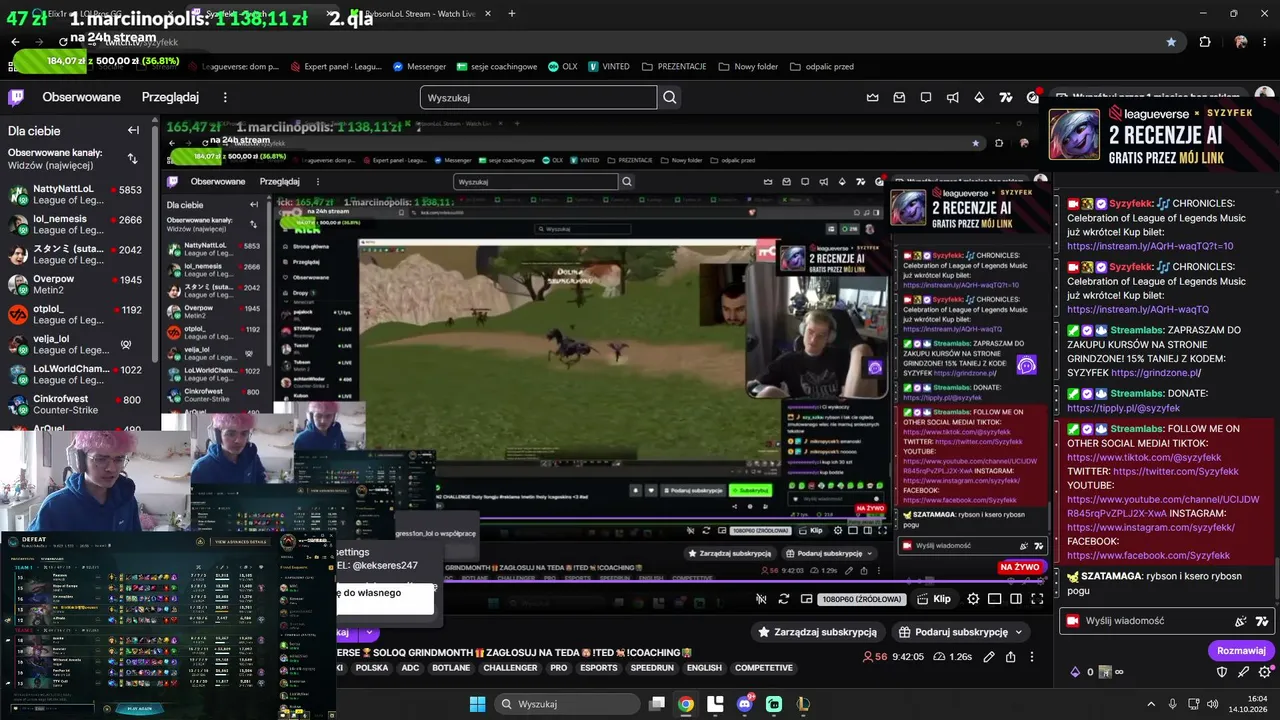Open the grindzone.pl link in chat

[x=1154, y=373]
